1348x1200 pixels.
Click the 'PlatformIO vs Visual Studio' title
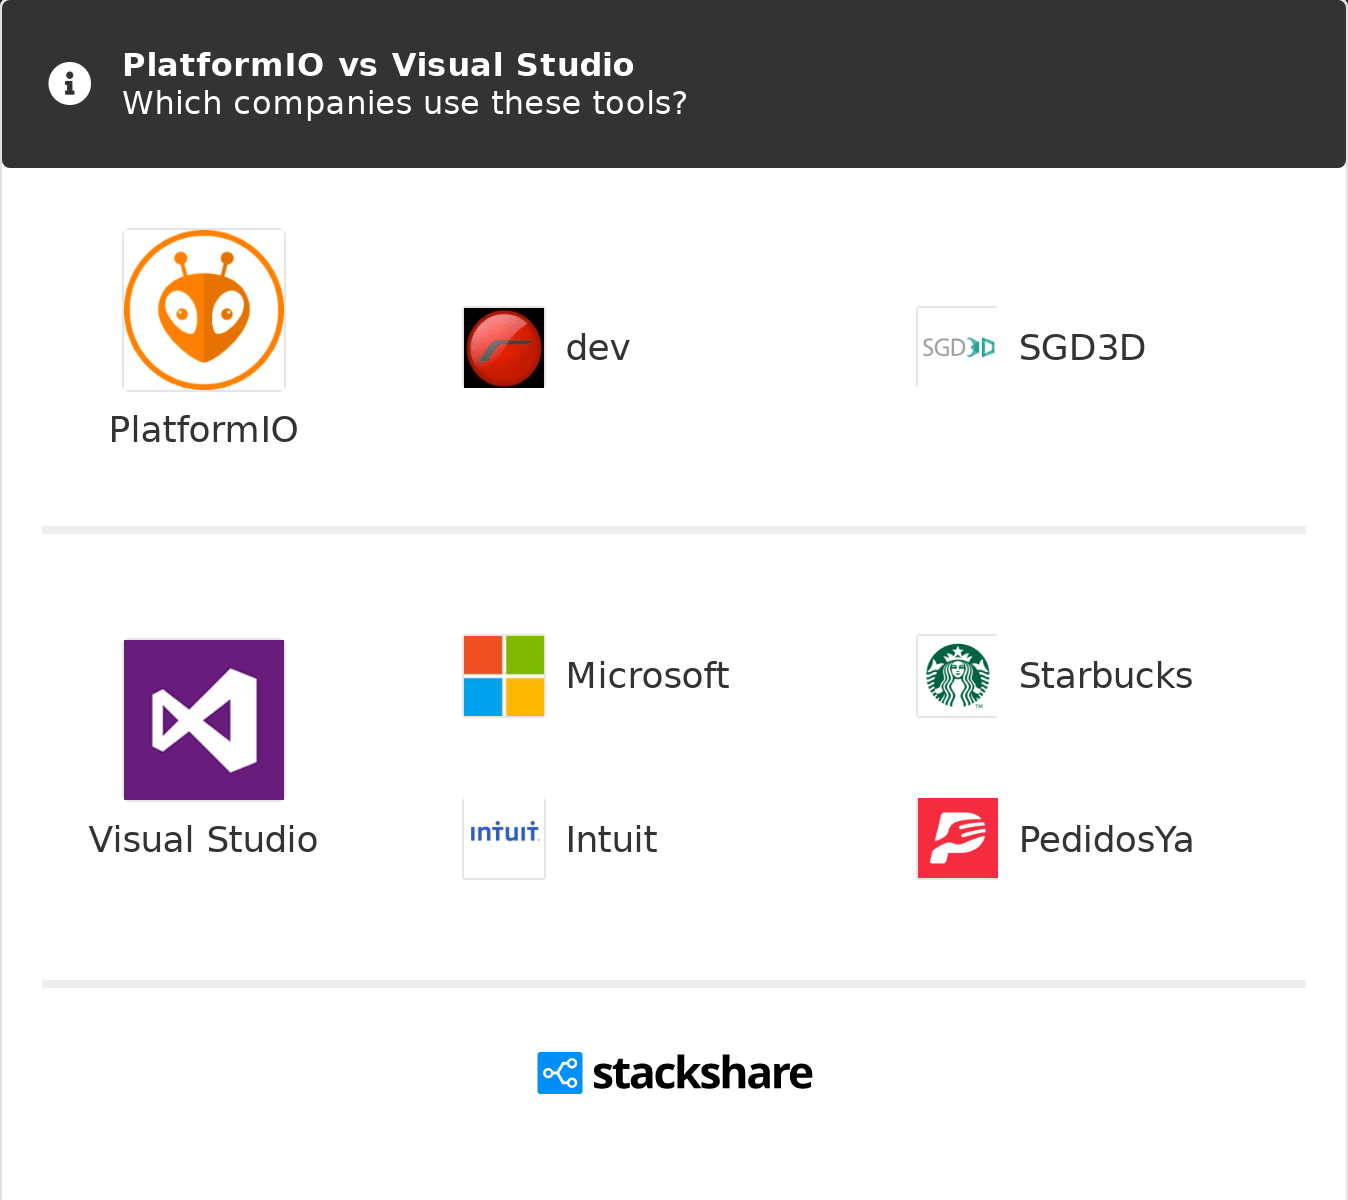click(x=378, y=65)
